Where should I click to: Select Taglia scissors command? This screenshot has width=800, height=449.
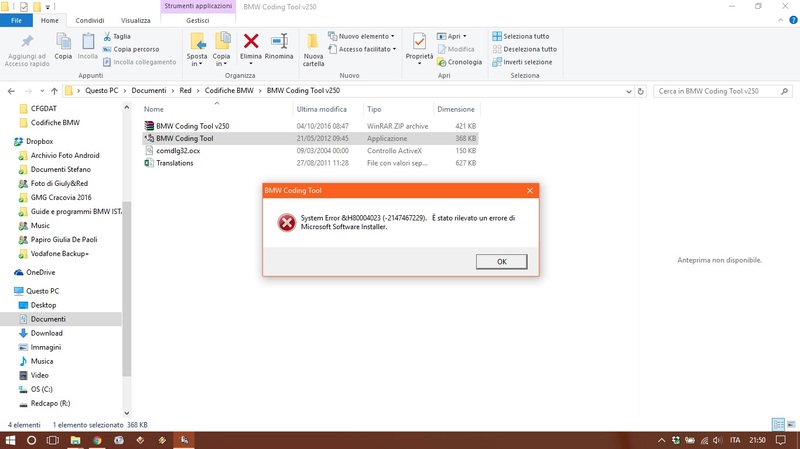117,36
